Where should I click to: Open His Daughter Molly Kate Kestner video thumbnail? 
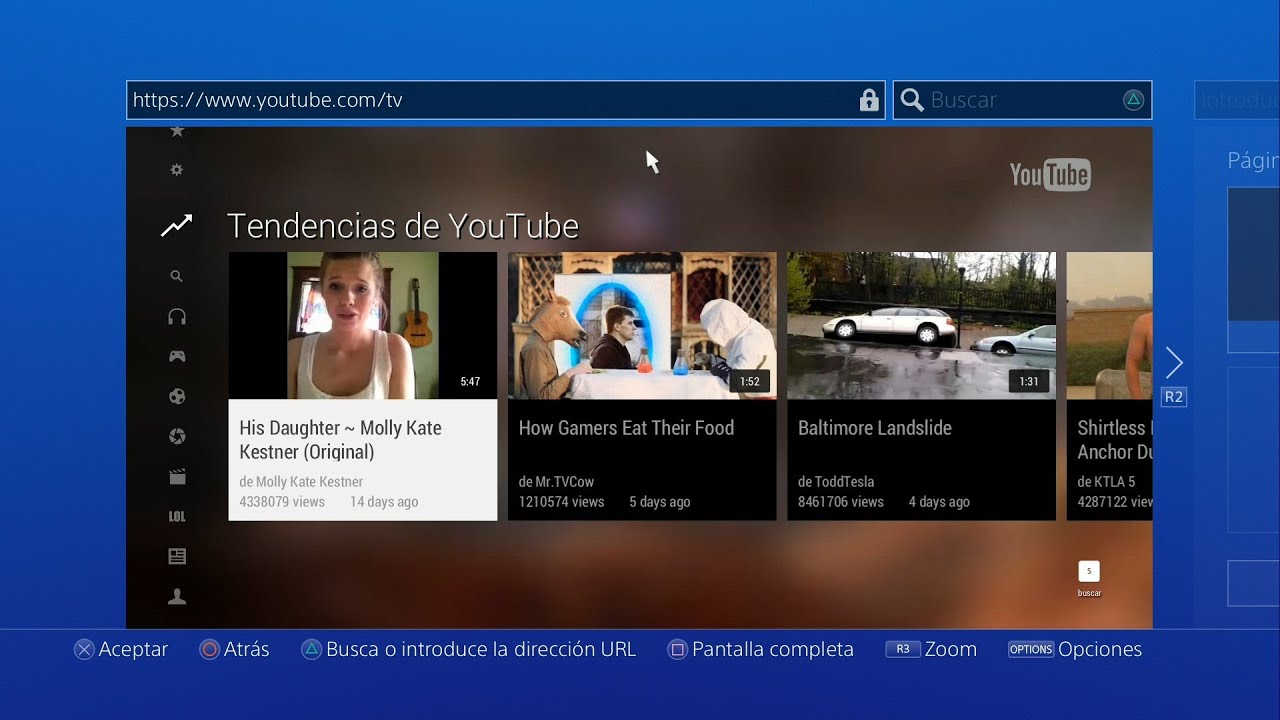(x=363, y=326)
